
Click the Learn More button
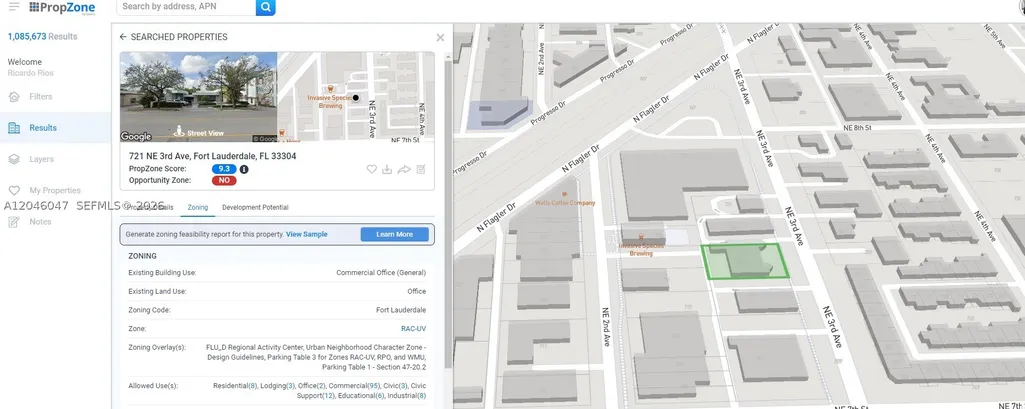(394, 235)
